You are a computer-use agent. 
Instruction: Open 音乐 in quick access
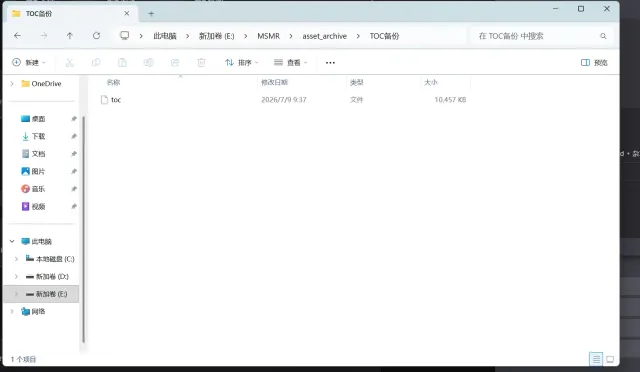(38, 189)
